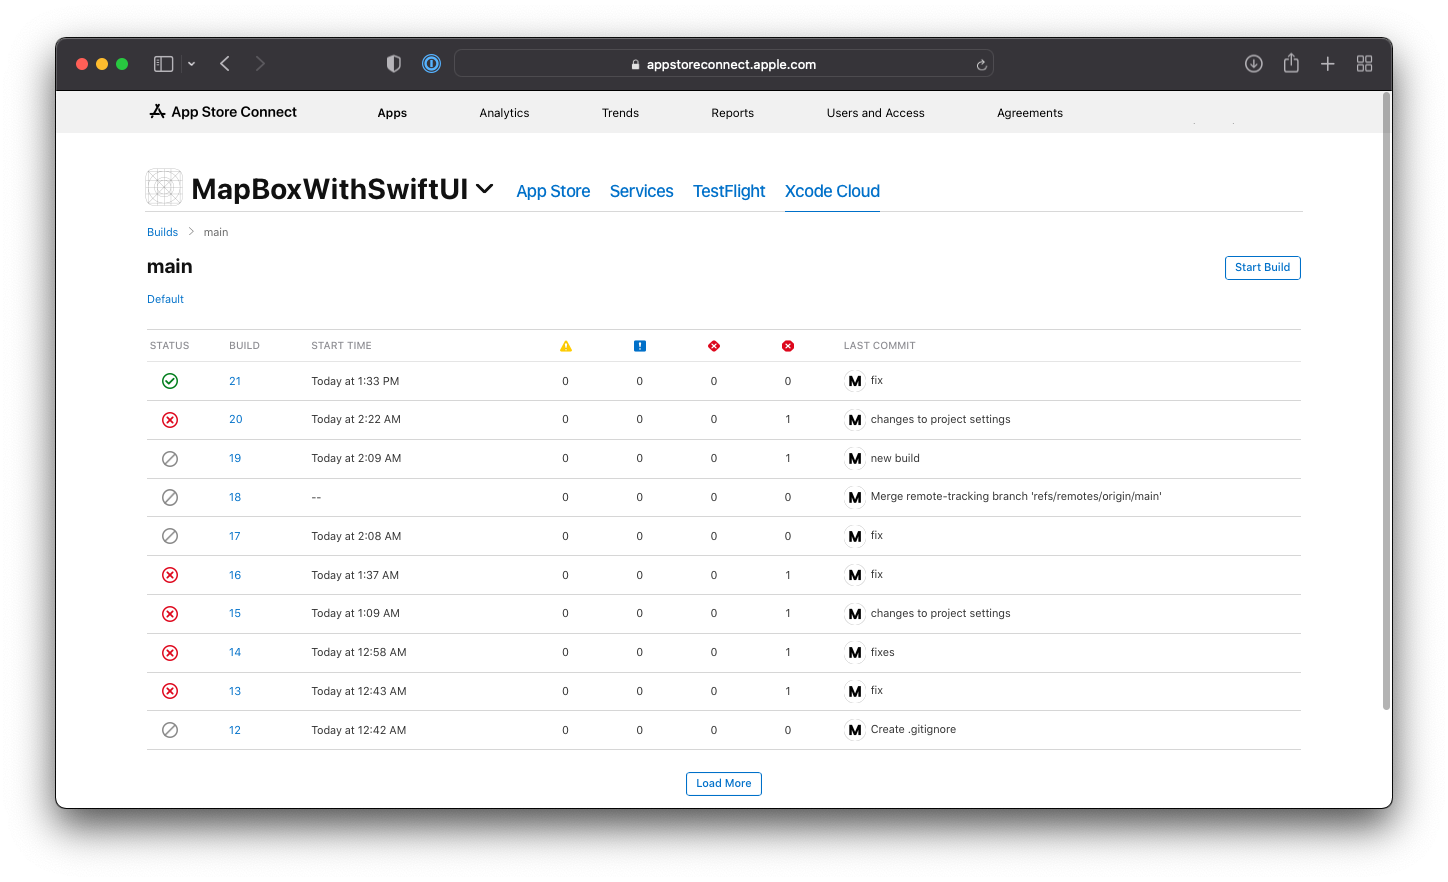Image resolution: width=1448 pixels, height=882 pixels.
Task: Open the Trends menu item
Action: point(620,113)
